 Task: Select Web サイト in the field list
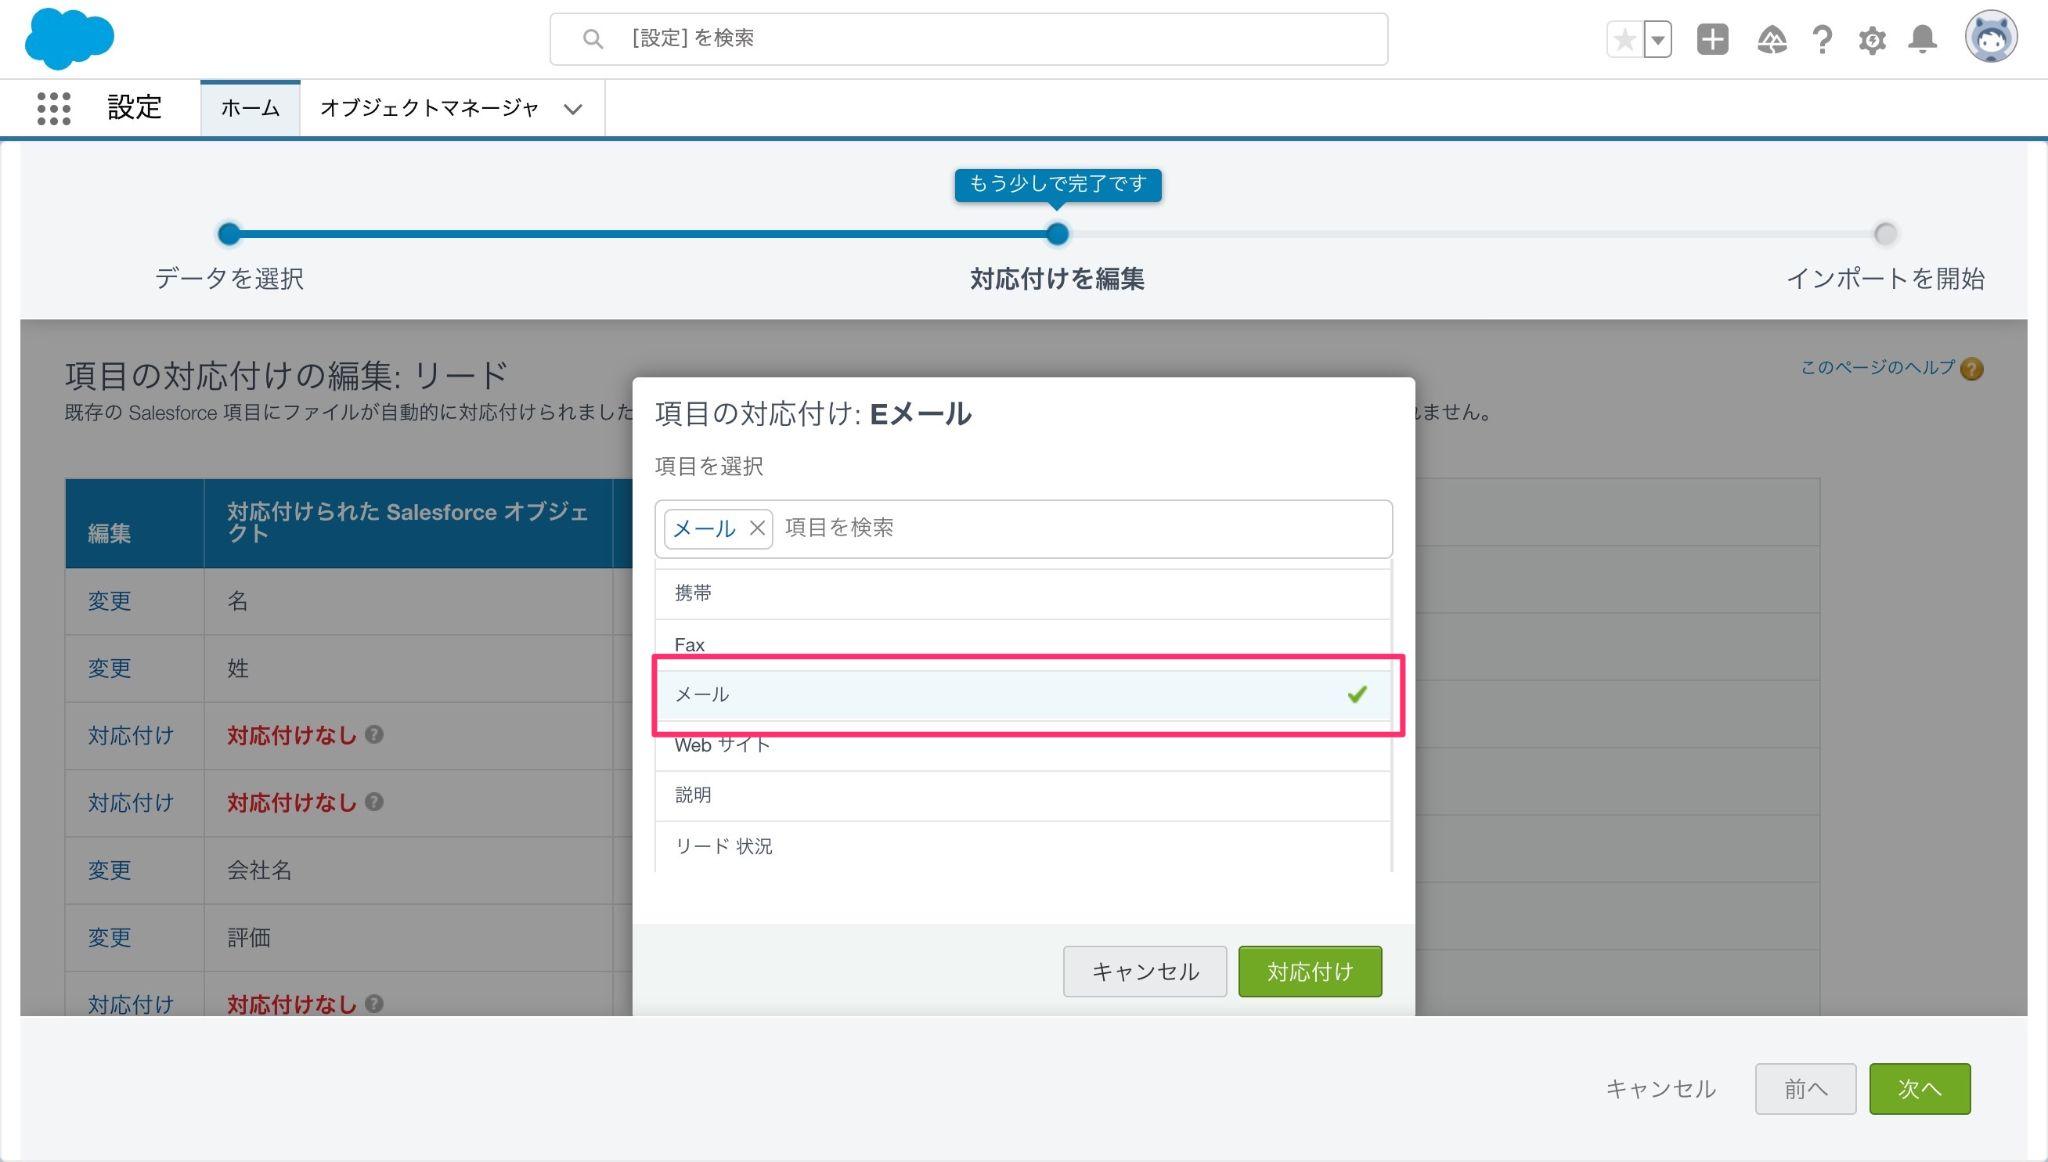tap(1023, 745)
